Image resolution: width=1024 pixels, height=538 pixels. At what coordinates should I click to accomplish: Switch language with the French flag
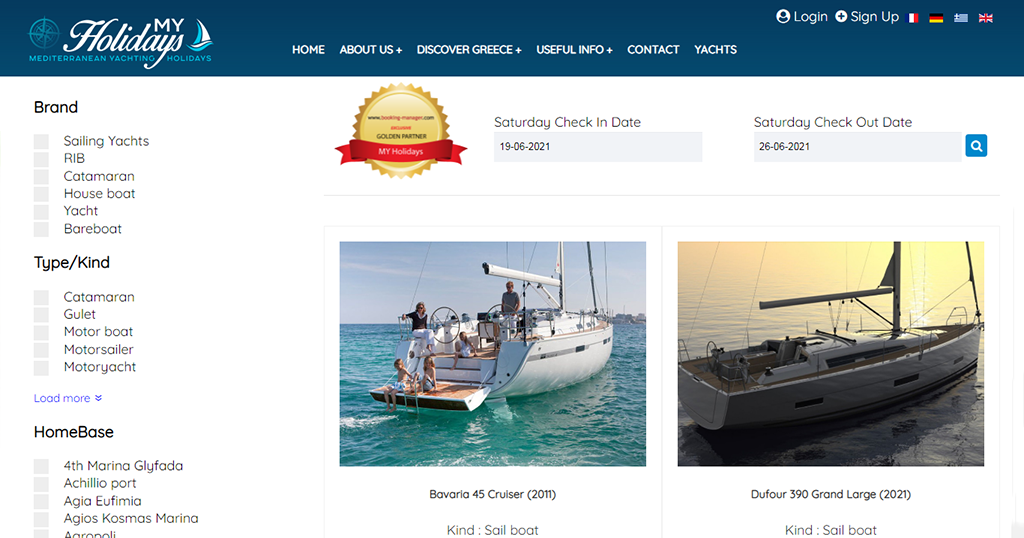coord(913,18)
